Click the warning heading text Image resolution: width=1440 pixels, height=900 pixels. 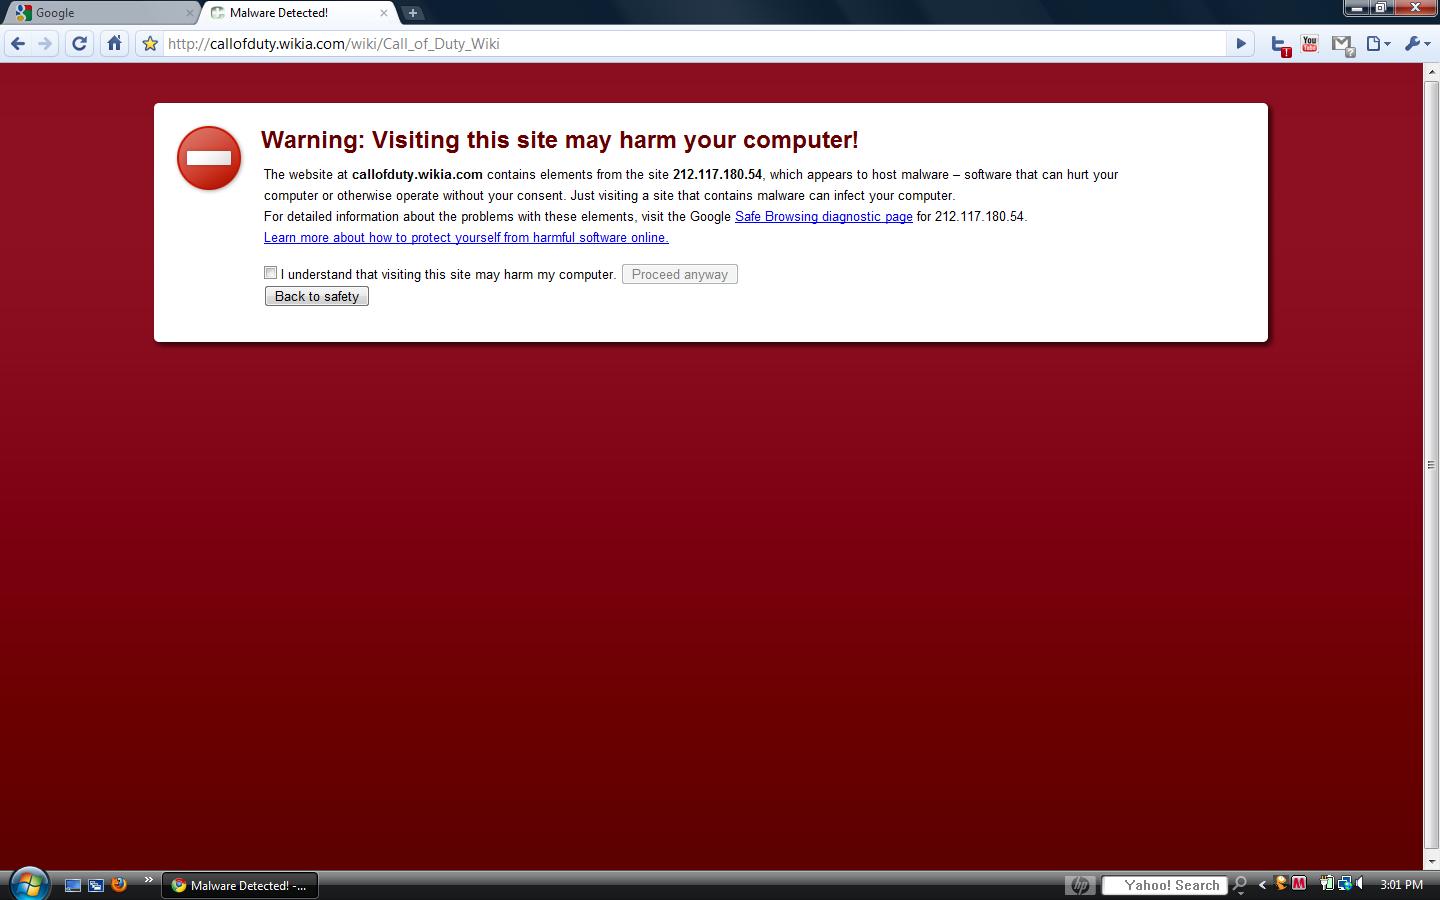(x=560, y=140)
